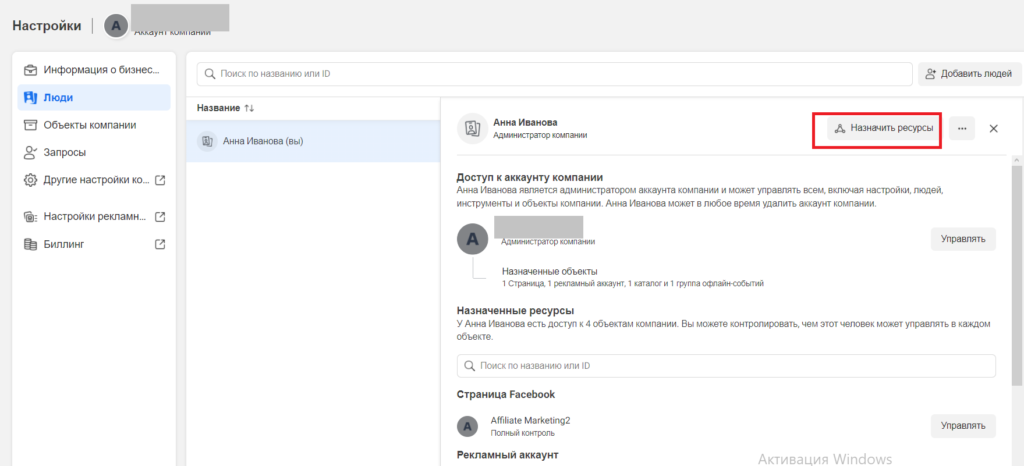Click the people search field at top

(x=553, y=74)
